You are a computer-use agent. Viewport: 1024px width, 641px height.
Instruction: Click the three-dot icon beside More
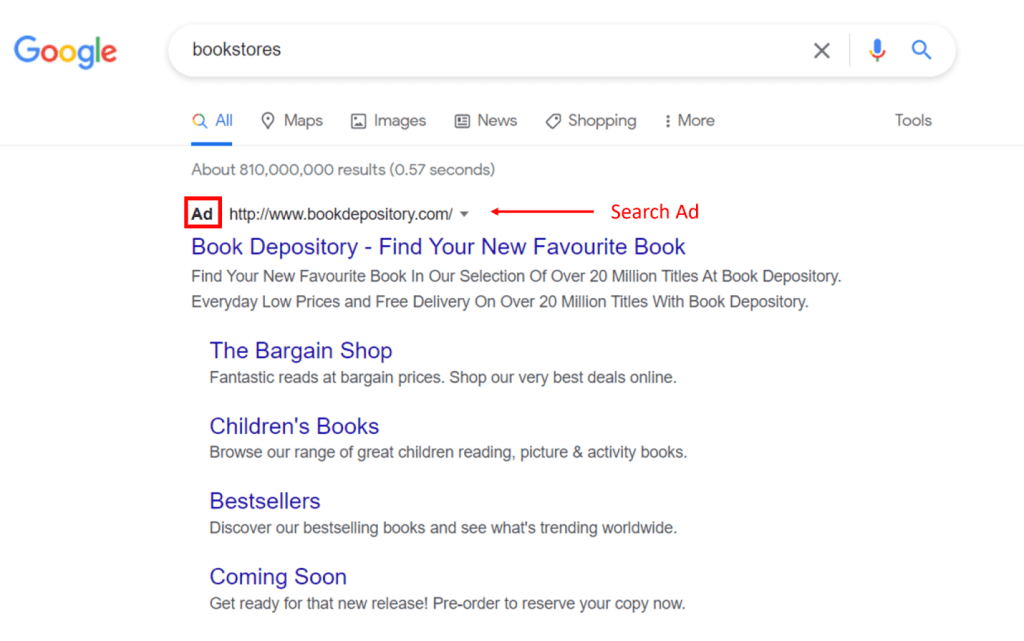667,120
